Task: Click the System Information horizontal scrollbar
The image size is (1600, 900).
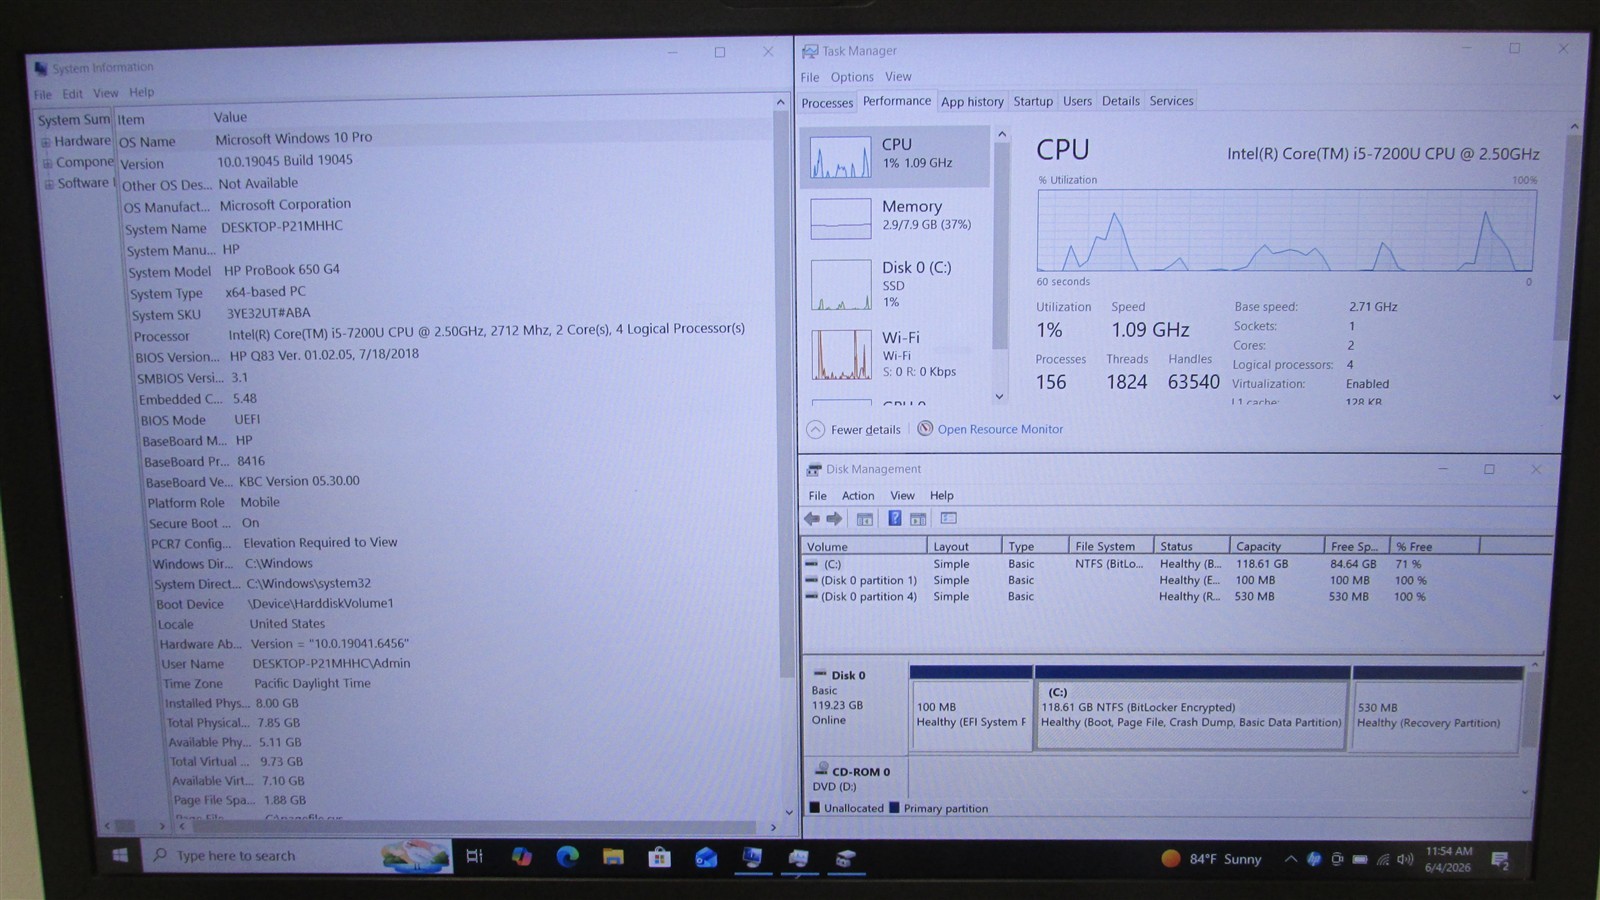Action: pos(475,827)
